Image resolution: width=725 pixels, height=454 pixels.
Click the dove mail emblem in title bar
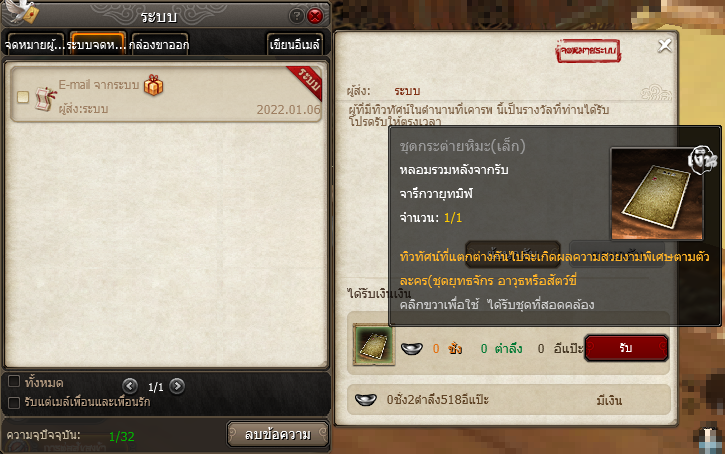point(22,12)
